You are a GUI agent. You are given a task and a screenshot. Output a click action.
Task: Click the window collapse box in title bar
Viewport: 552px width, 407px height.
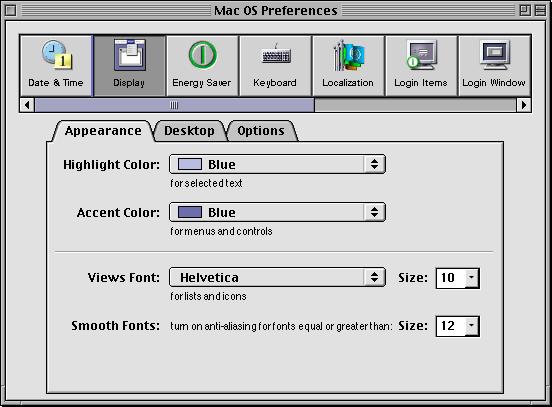point(540,11)
